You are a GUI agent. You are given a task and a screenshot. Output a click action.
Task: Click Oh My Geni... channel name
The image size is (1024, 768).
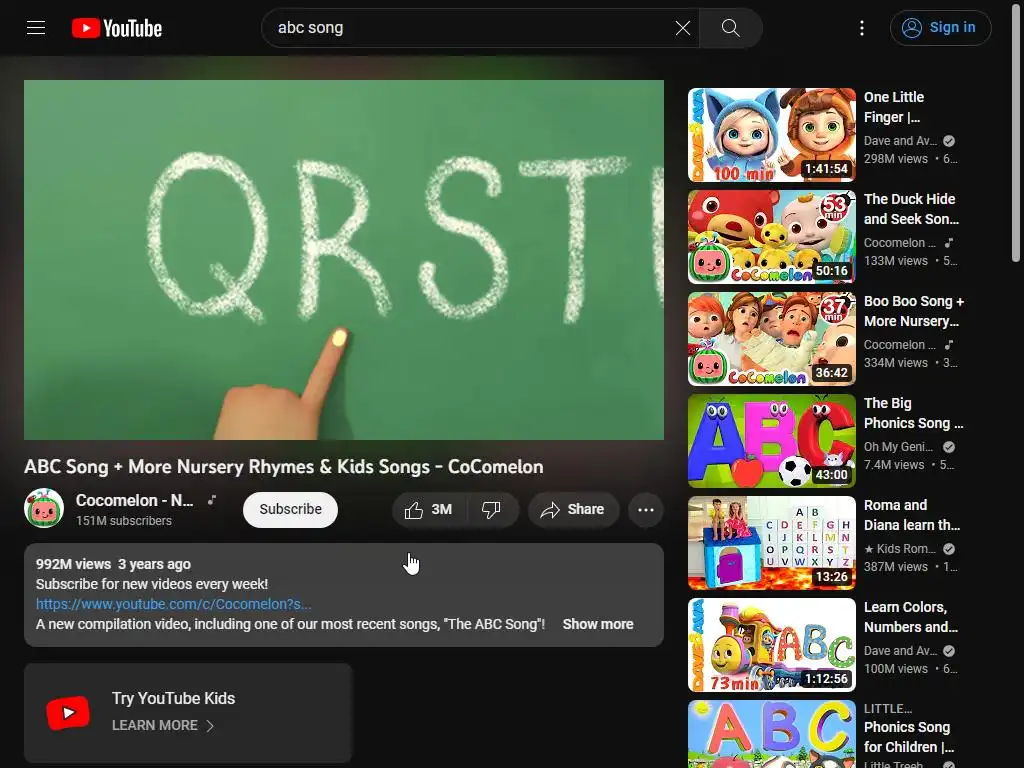coord(898,447)
